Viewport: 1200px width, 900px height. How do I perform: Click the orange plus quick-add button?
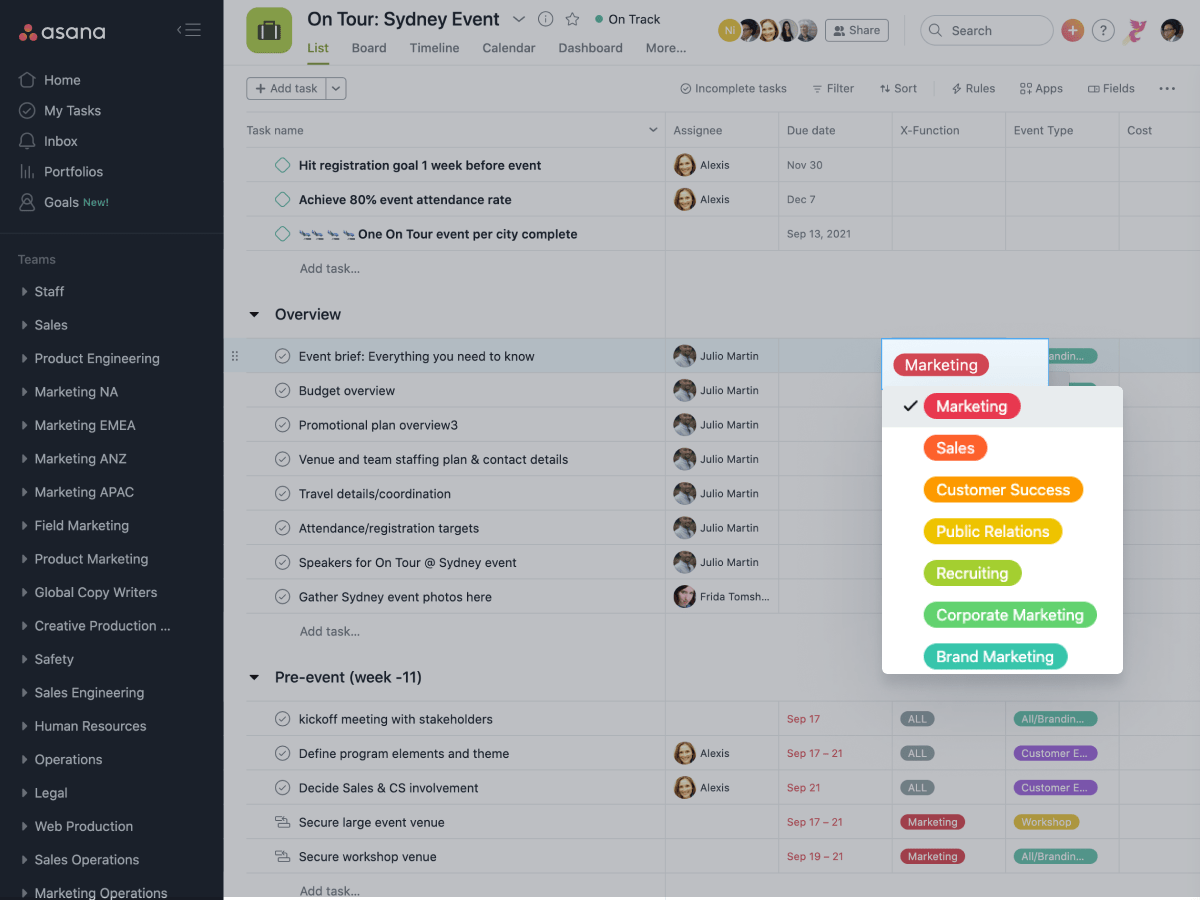pyautogui.click(x=1072, y=30)
